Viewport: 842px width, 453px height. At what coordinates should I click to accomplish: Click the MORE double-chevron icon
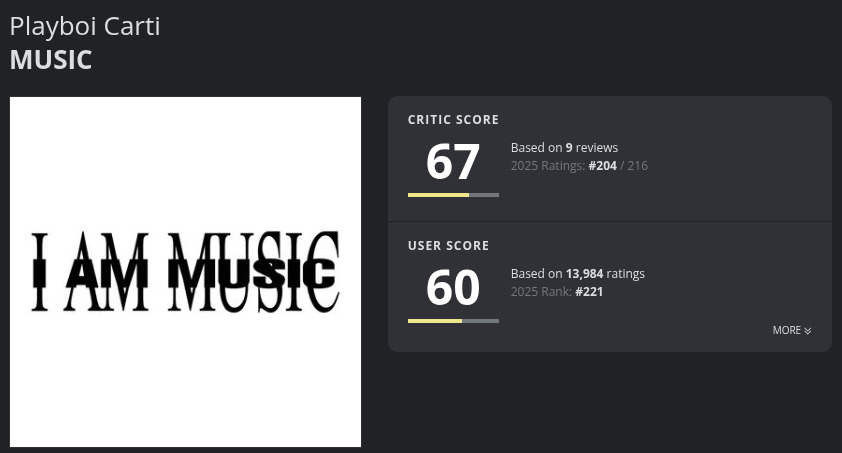[x=808, y=331]
